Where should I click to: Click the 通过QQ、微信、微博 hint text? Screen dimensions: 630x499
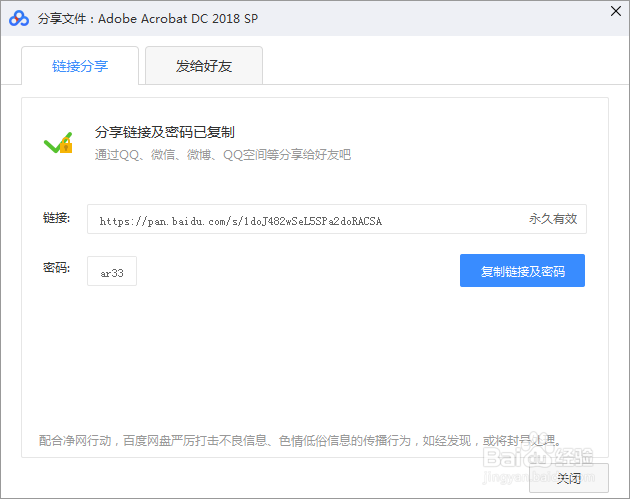(223, 154)
